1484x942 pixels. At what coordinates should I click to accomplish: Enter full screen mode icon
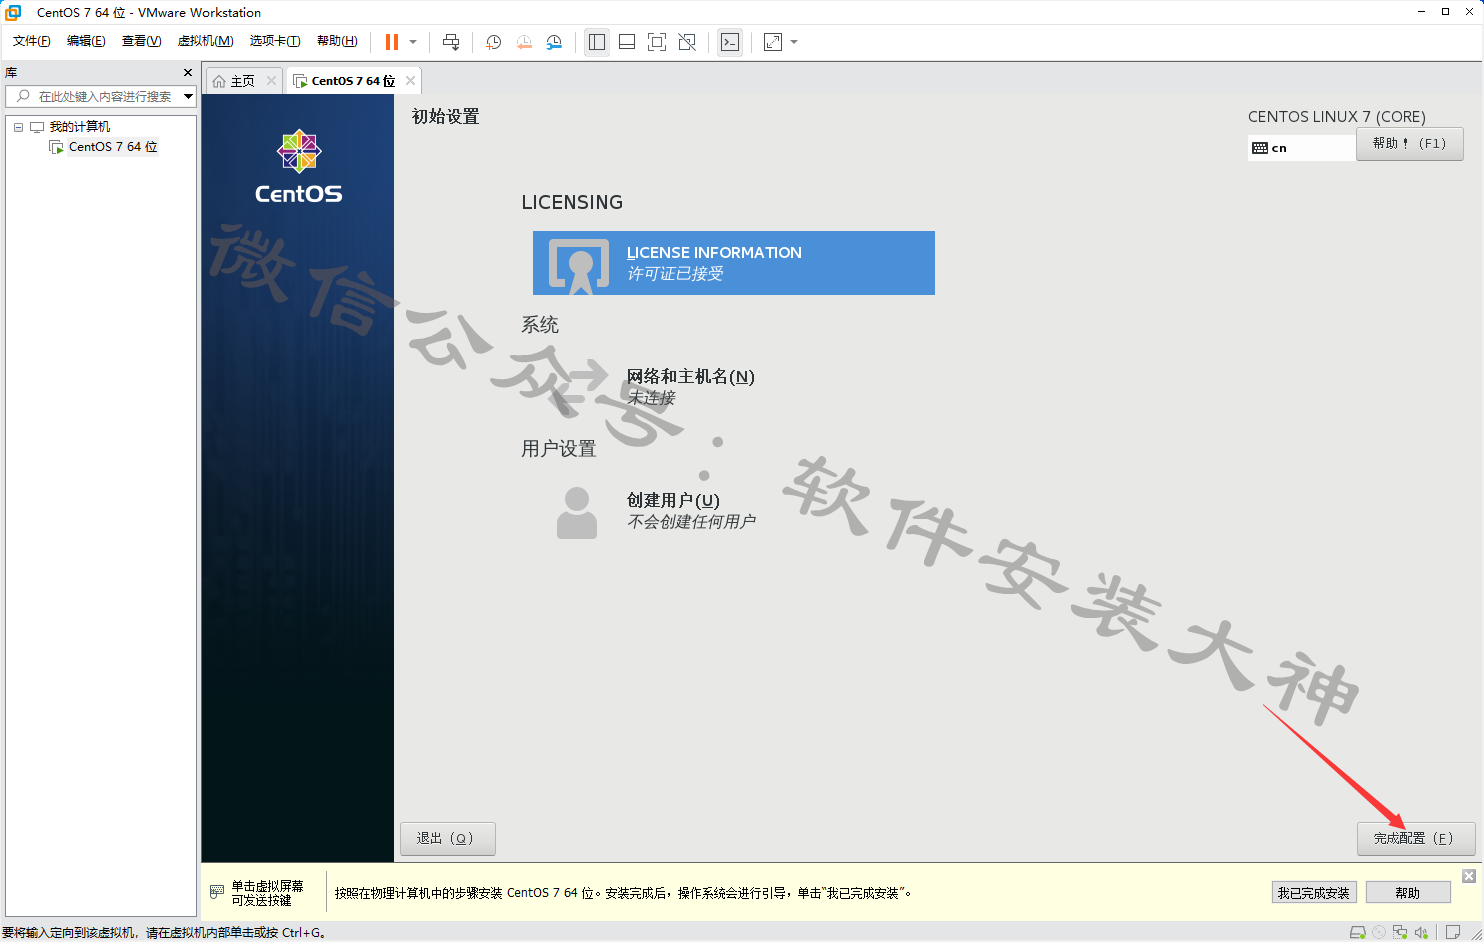(x=657, y=42)
